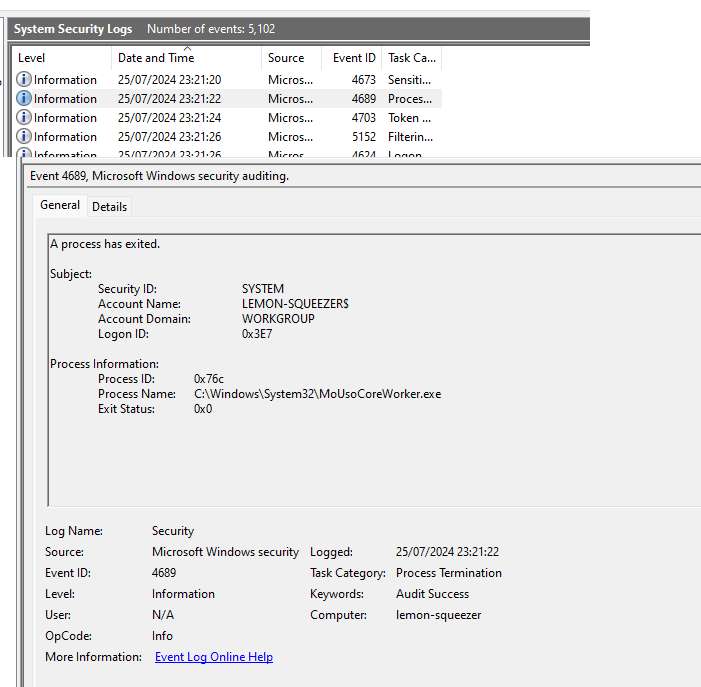Sort events by the Source column header
The image size is (701, 687).
286,58
